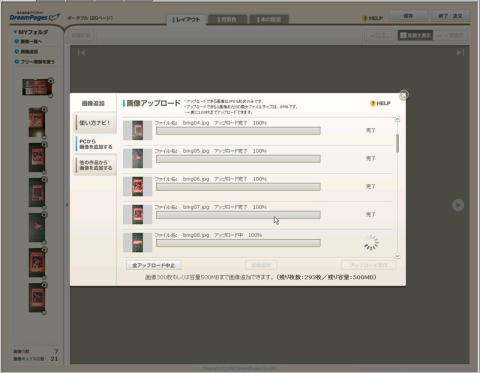This screenshot has height=373, width=480.
Task: Open 画像一覧へ in the sidebar
Action: coord(29,41)
